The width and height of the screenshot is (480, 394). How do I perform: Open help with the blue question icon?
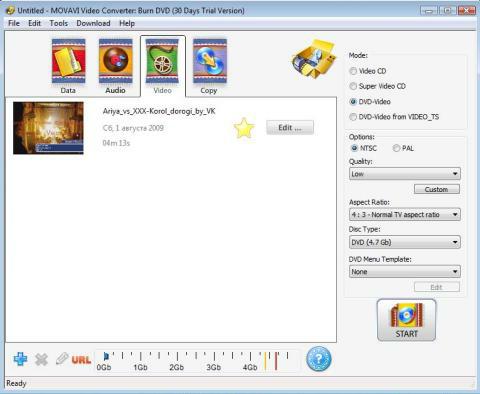(319, 359)
